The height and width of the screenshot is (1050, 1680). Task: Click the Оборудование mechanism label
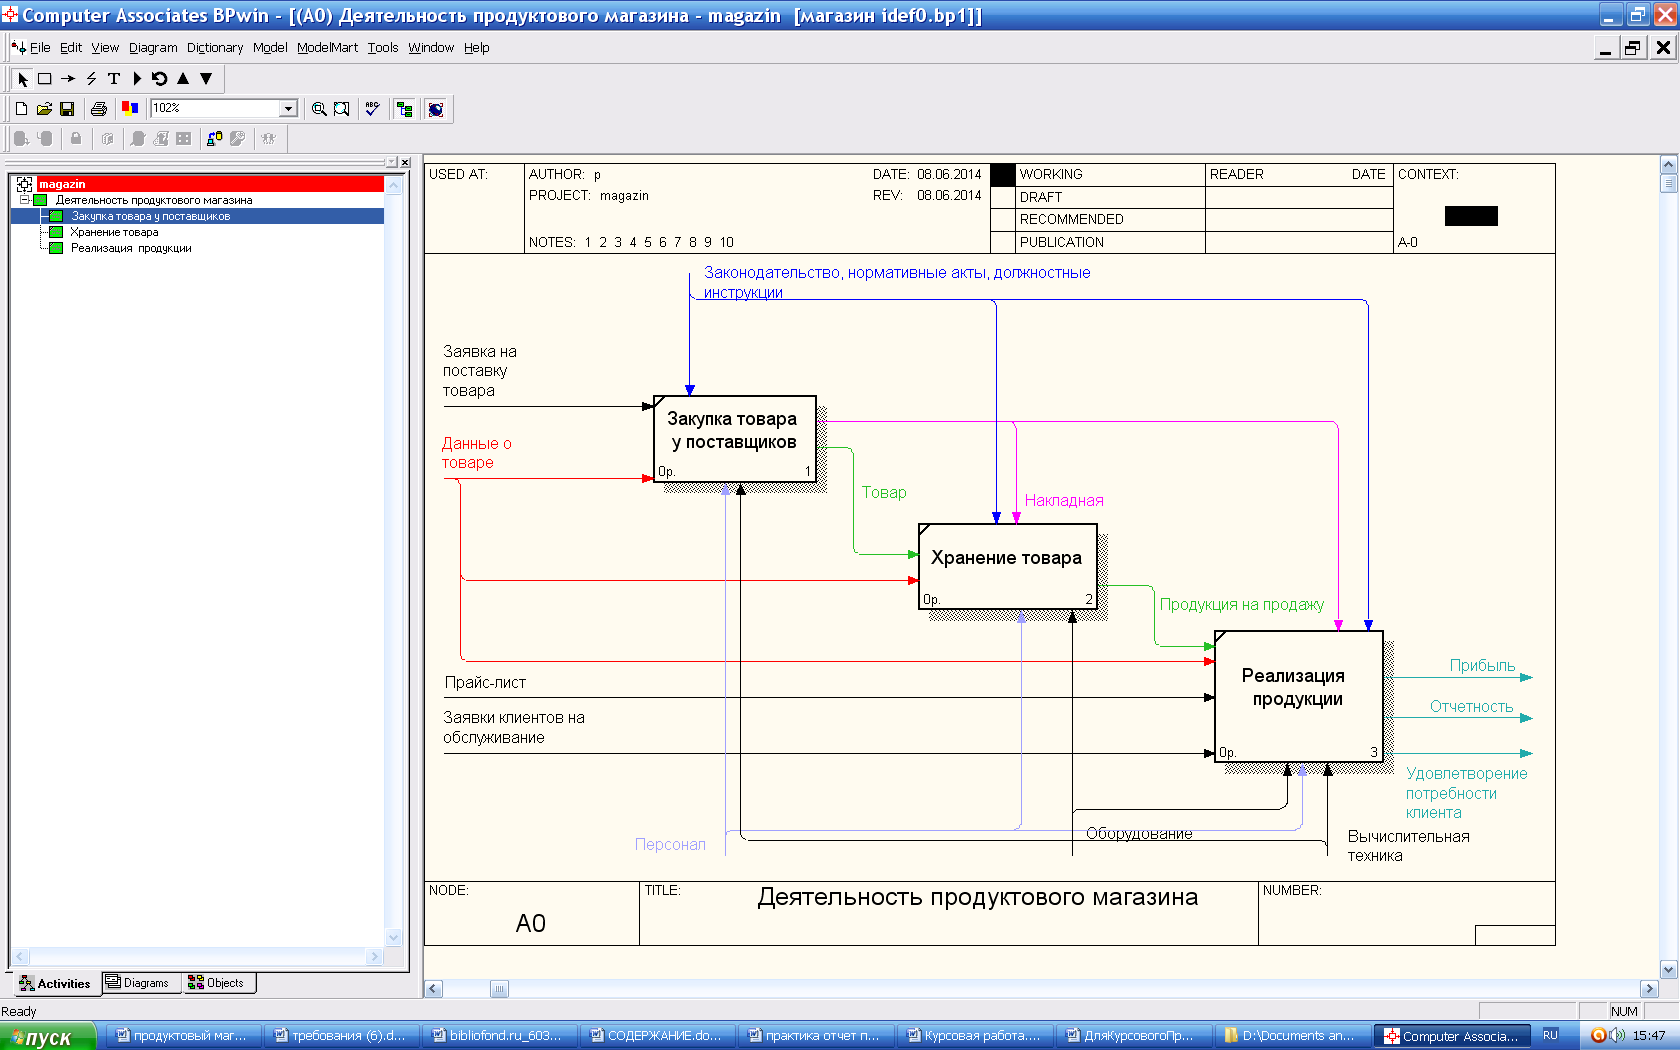click(1139, 833)
